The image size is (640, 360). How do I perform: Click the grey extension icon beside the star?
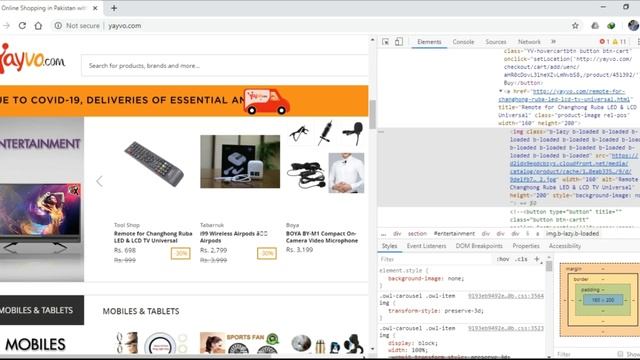tap(595, 25)
